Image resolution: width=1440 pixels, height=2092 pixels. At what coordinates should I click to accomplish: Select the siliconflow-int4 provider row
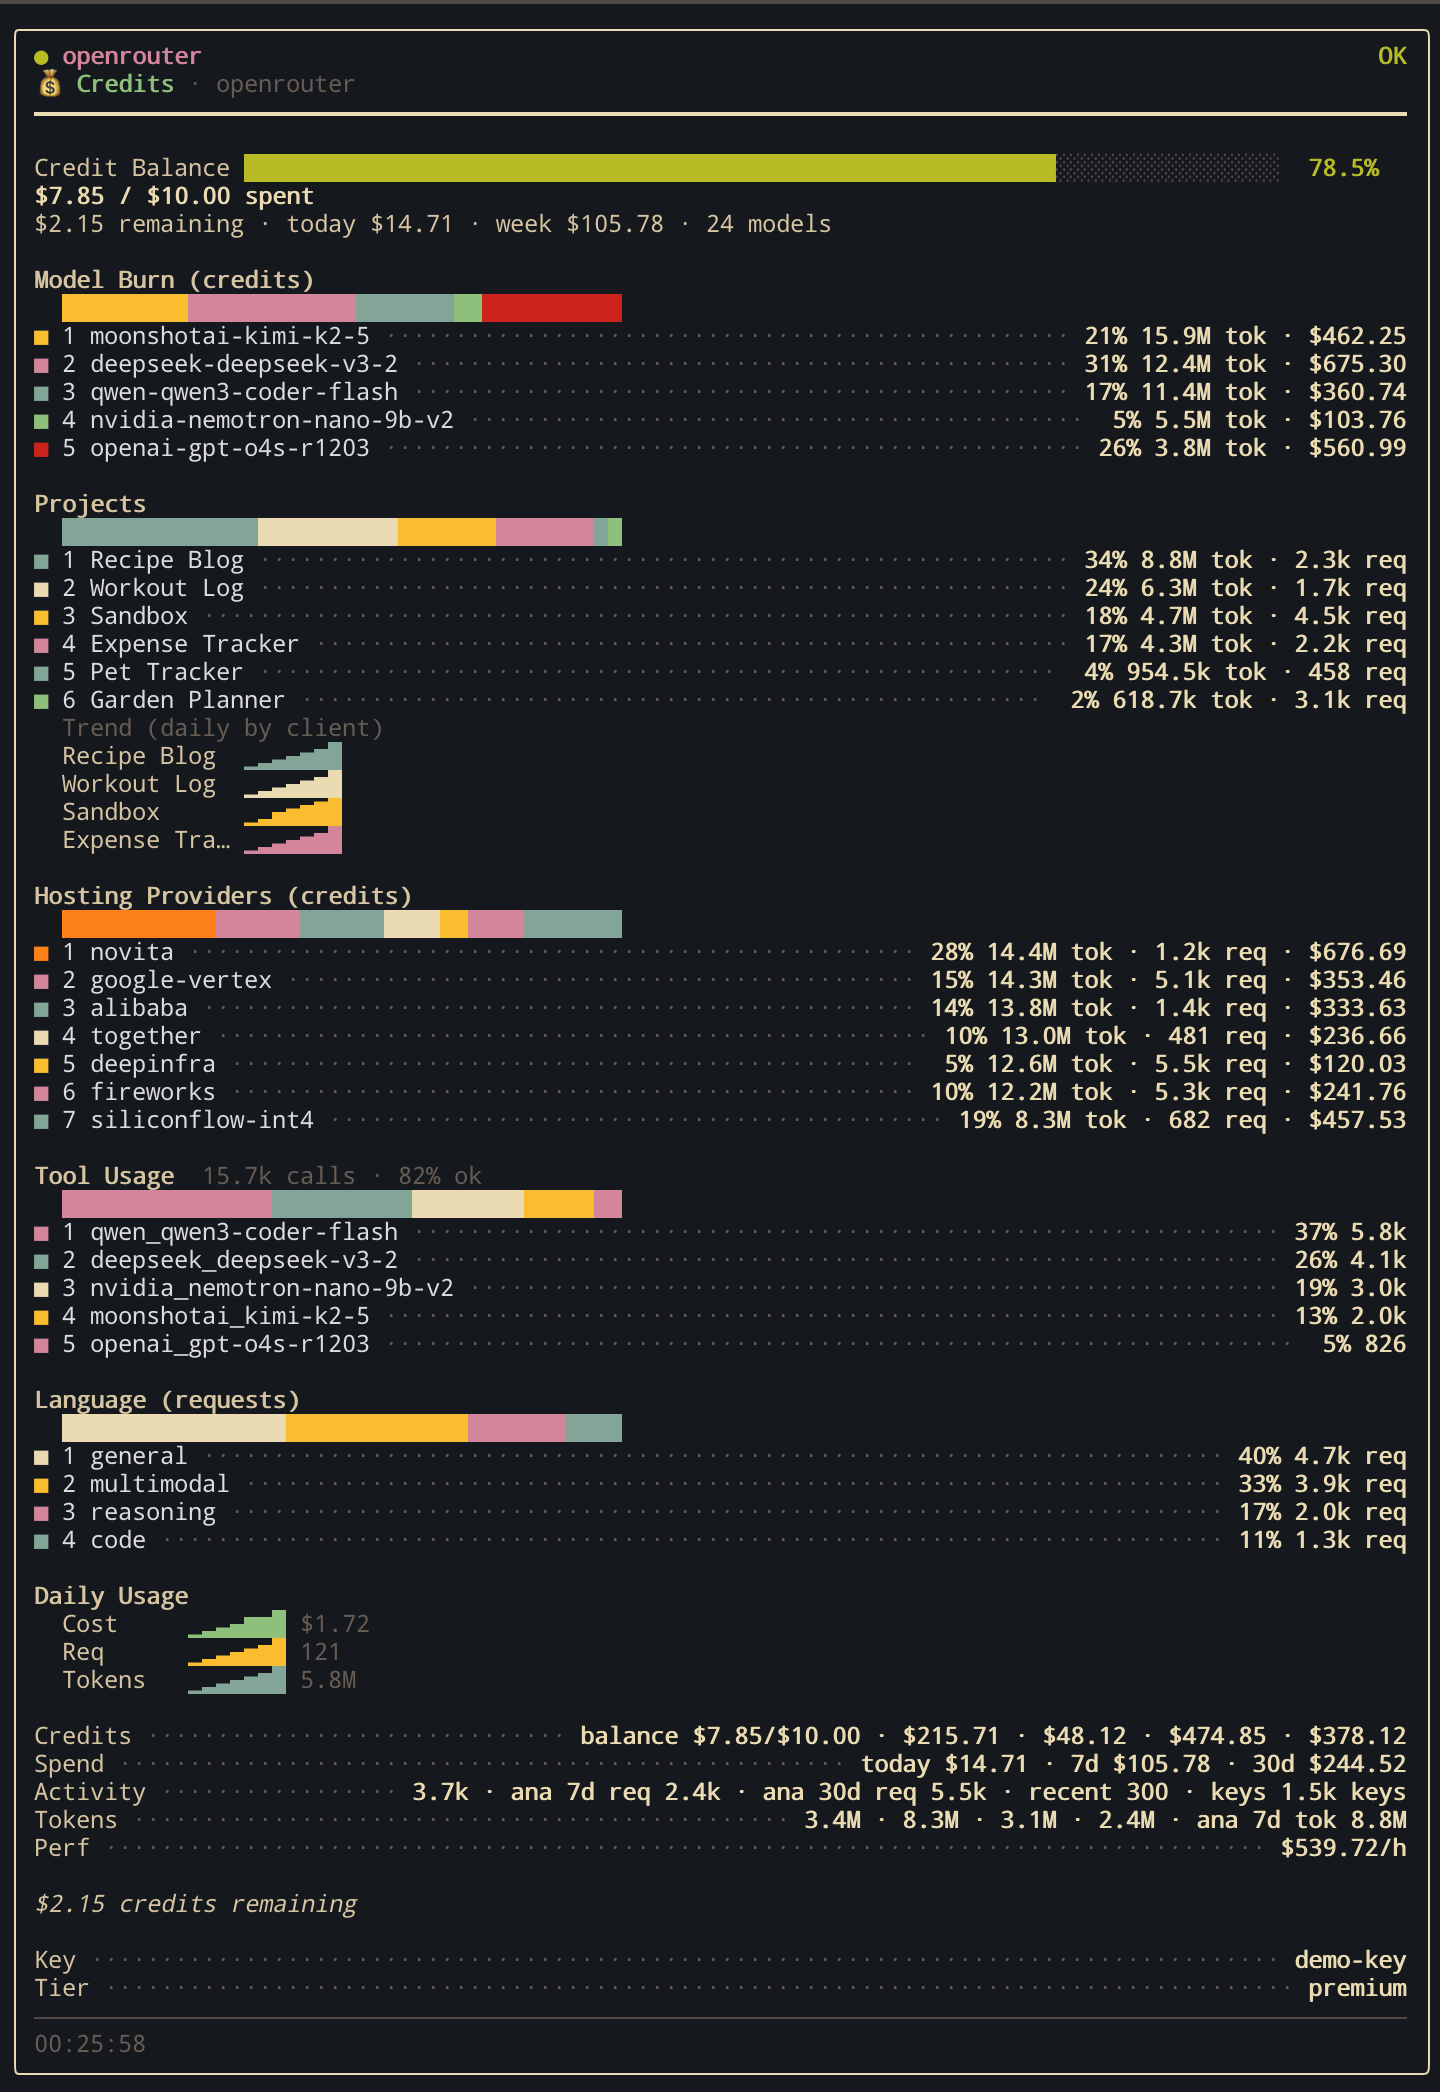click(x=720, y=1120)
